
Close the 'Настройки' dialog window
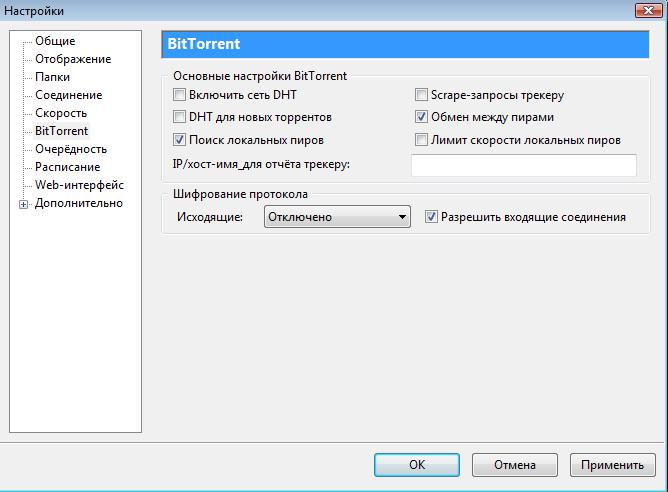tap(648, 10)
